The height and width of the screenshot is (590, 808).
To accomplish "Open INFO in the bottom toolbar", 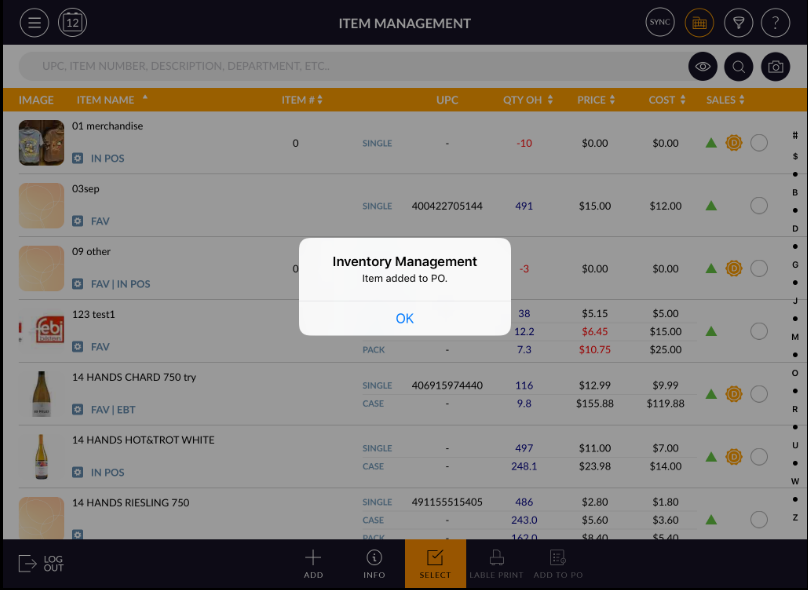I will (374, 564).
